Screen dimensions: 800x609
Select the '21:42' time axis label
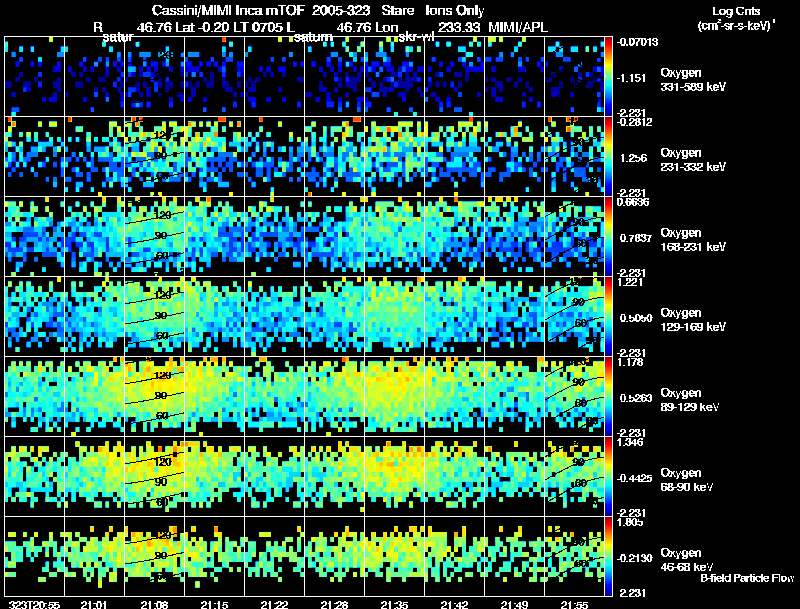(454, 605)
